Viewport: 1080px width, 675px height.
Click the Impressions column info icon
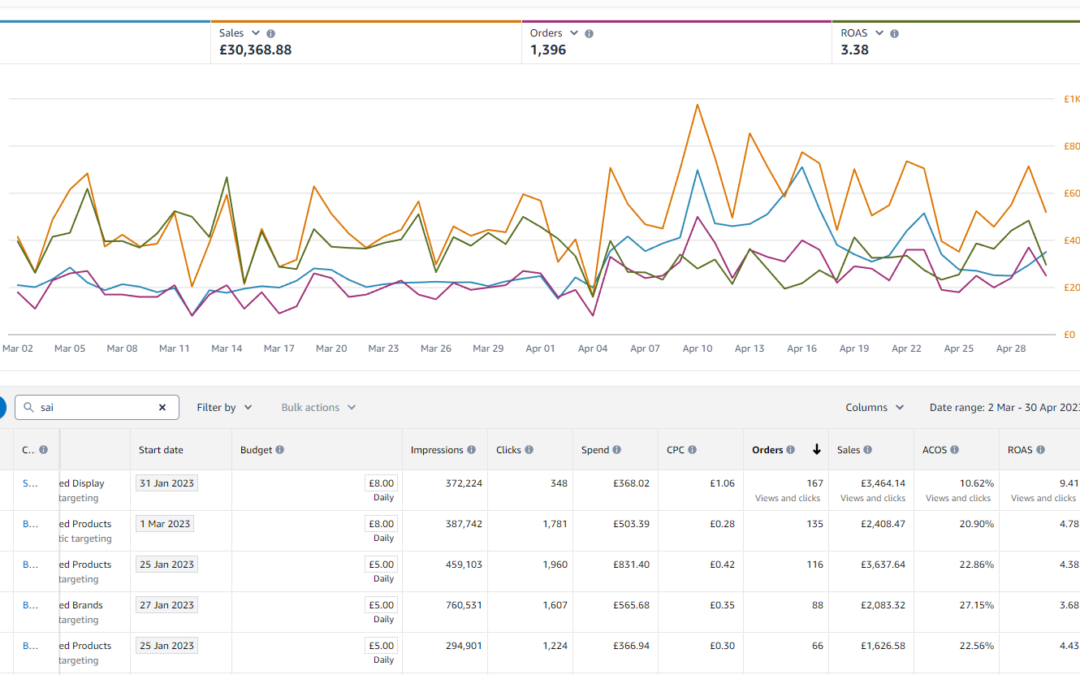[471, 450]
